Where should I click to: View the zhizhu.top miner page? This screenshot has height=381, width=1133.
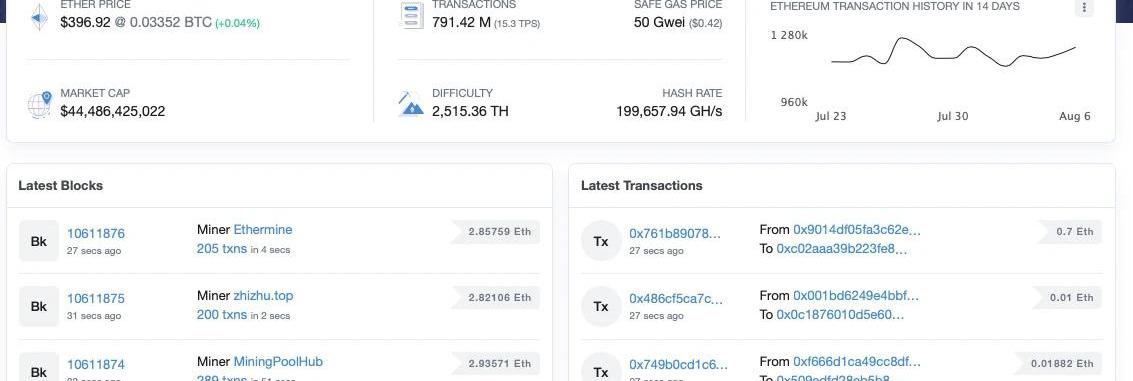pos(263,296)
